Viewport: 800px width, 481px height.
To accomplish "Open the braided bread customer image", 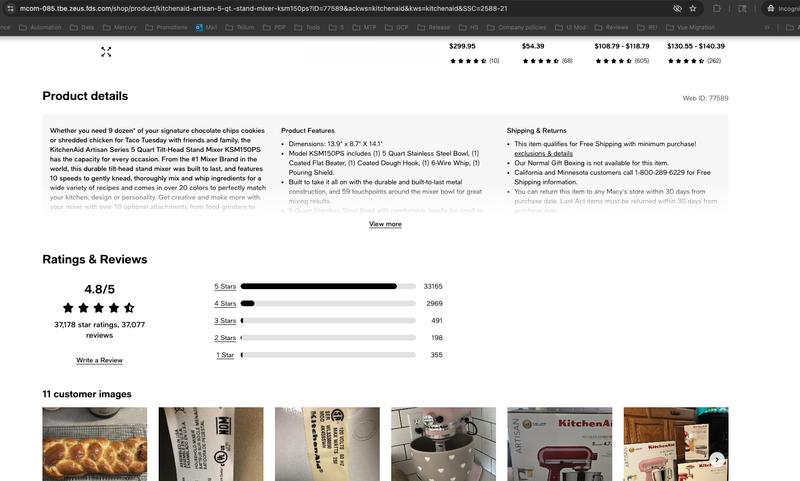I will [x=94, y=444].
